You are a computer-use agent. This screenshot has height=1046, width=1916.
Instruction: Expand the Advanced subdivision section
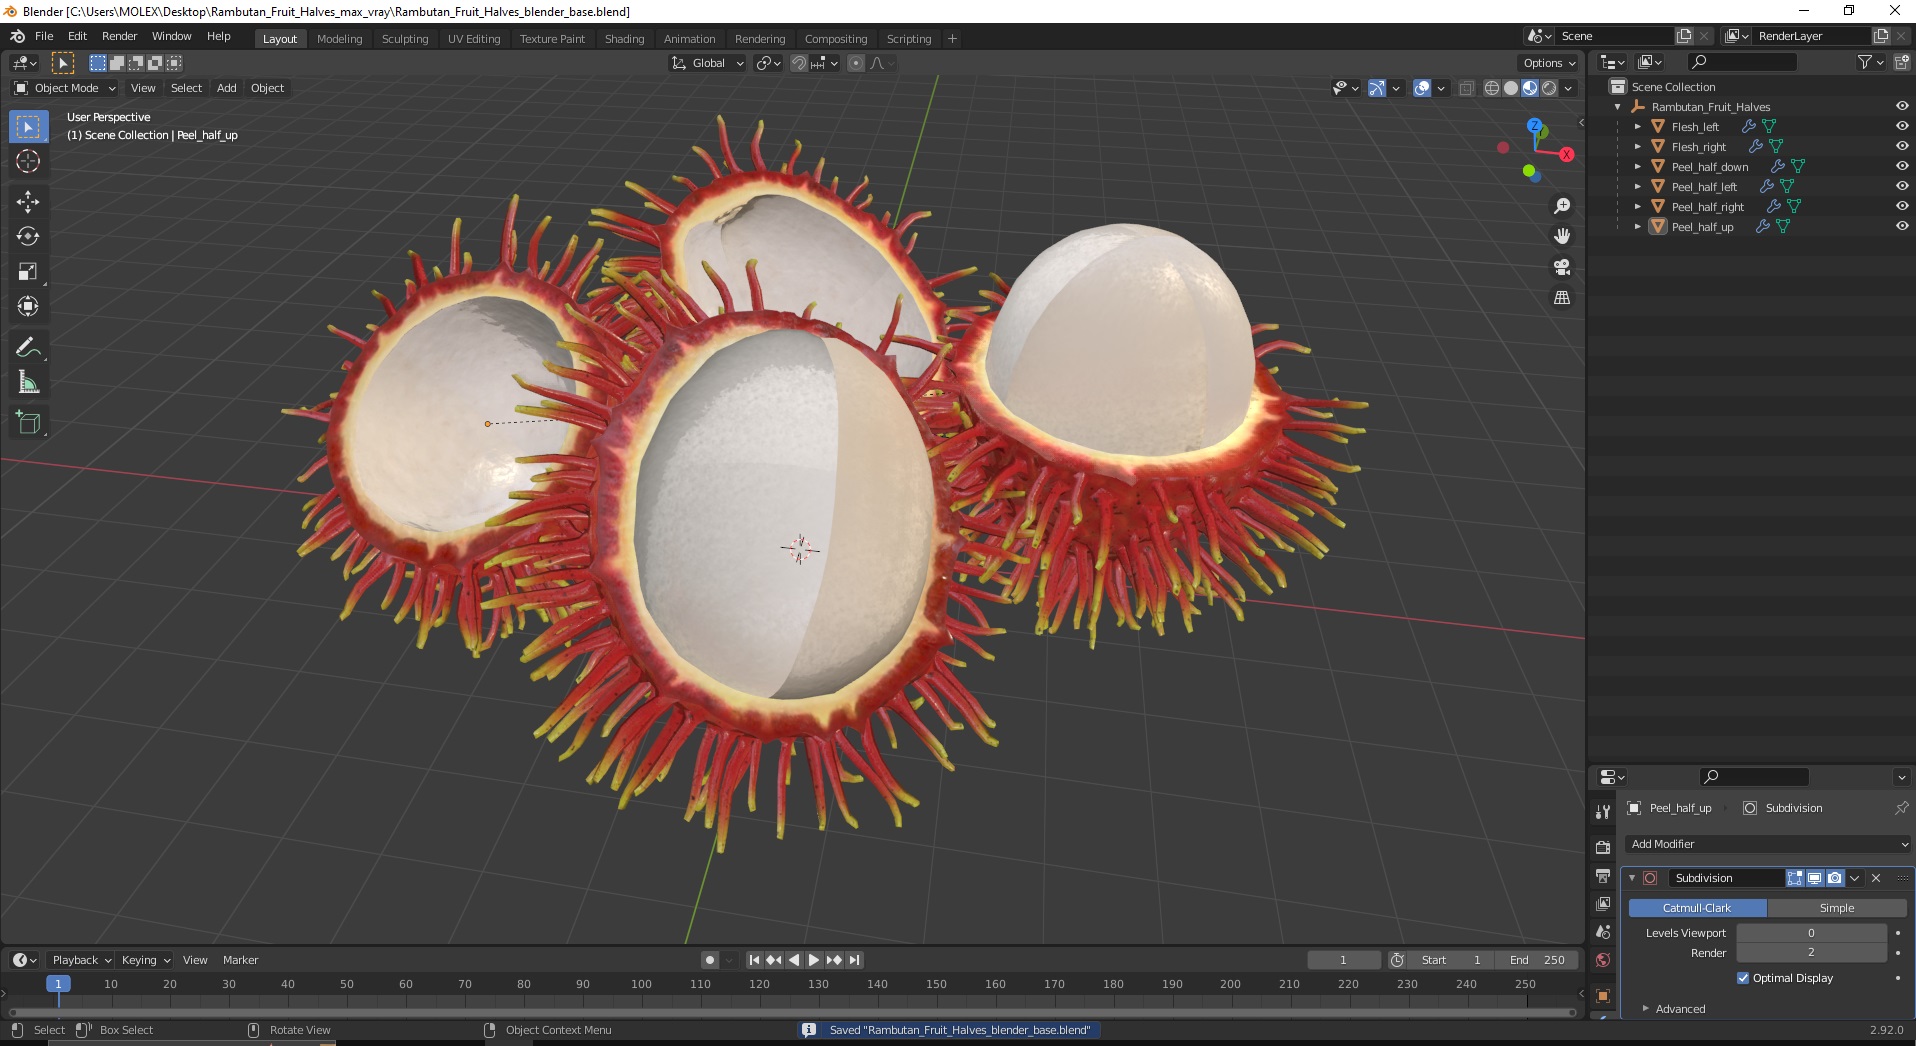pyautogui.click(x=1680, y=1009)
